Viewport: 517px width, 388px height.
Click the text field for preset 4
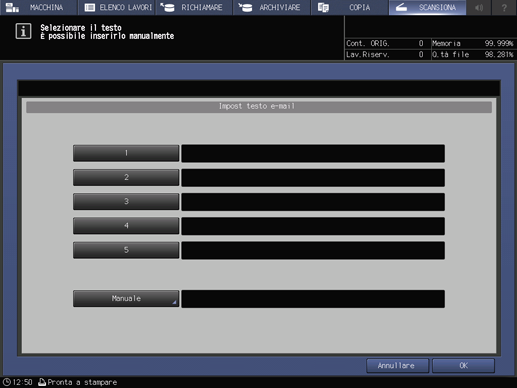313,226
